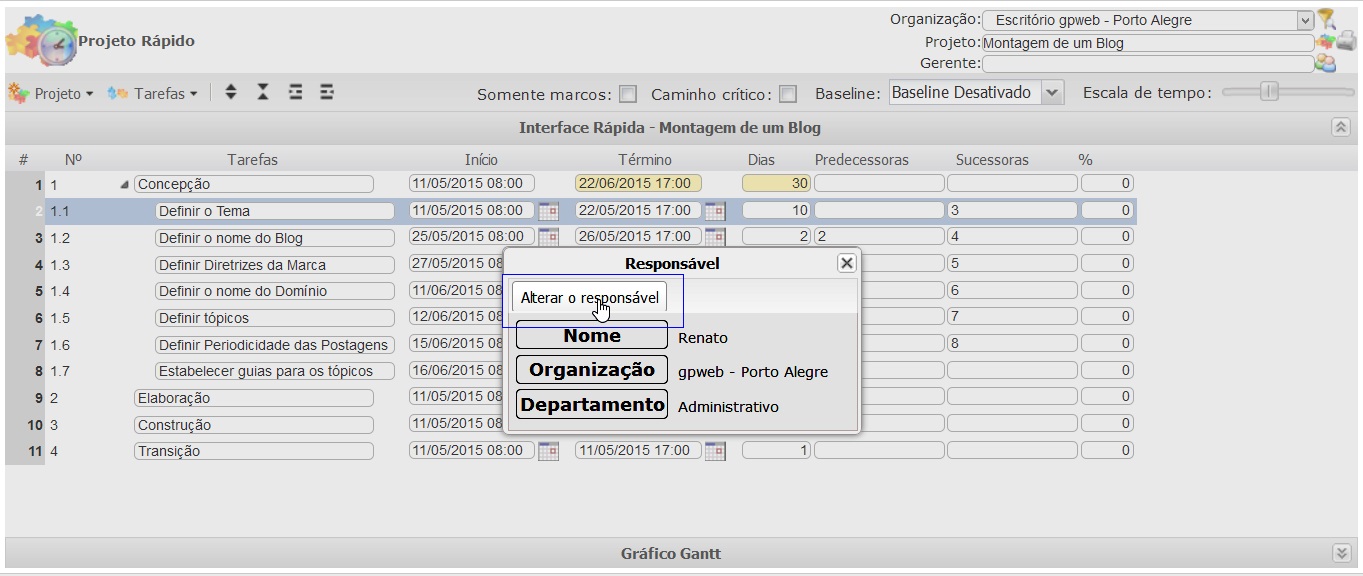This screenshot has width=1363, height=576.
Task: Collapse the Concepção task tree
Action: click(x=125, y=185)
